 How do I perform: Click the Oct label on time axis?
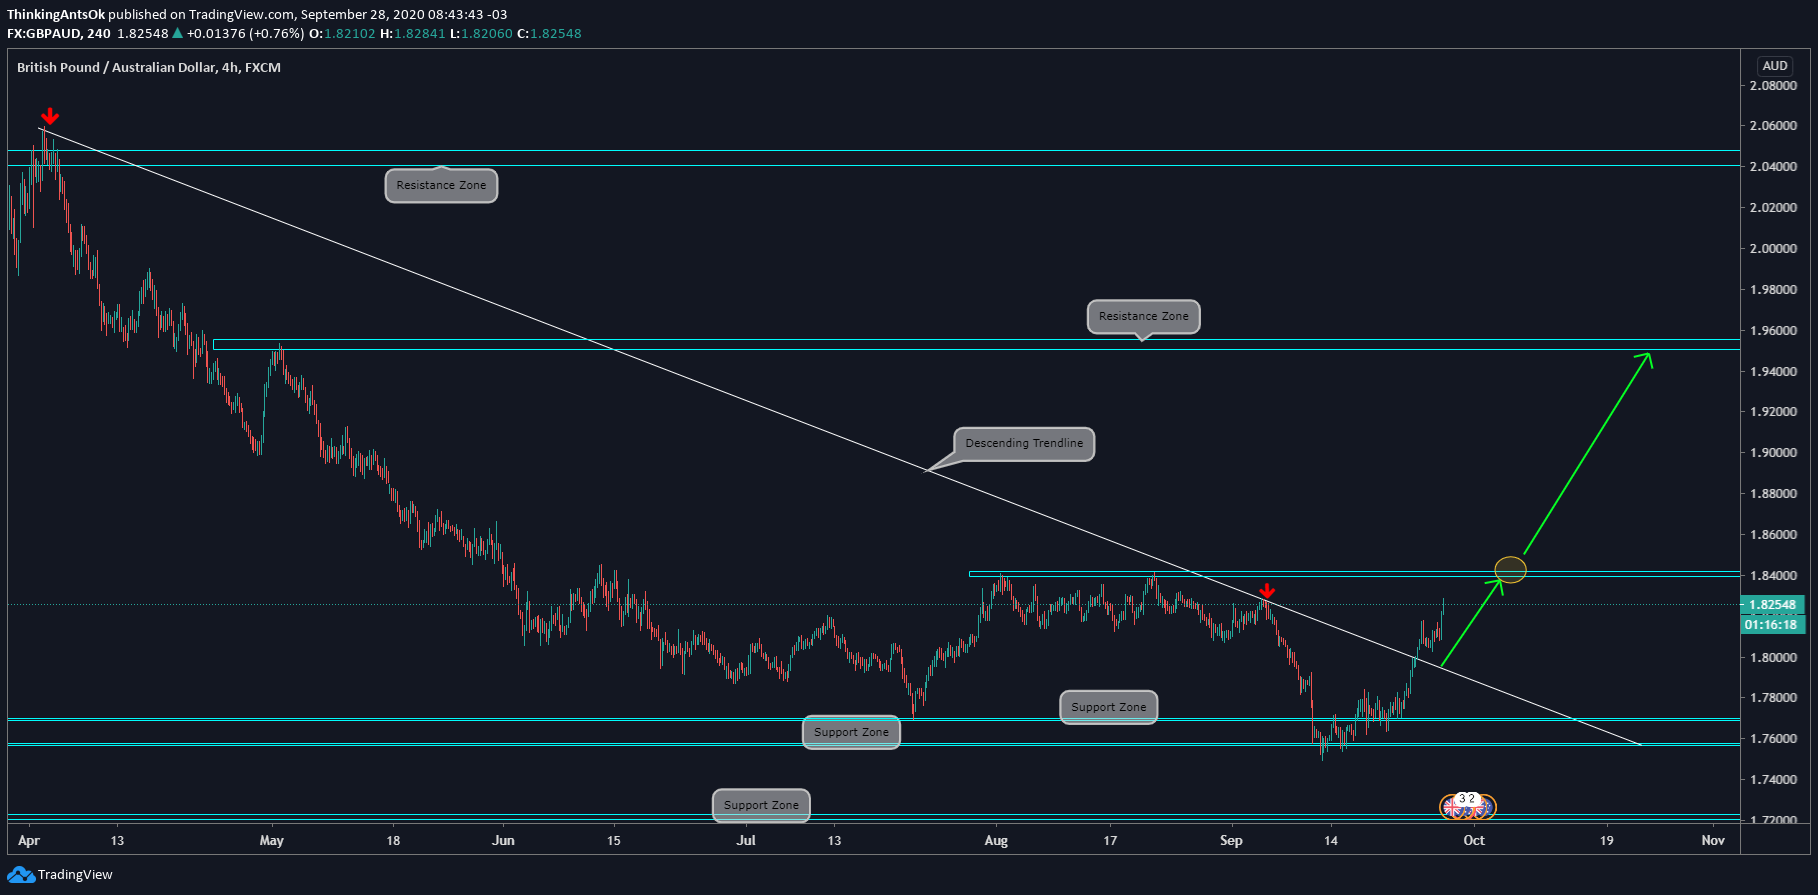coord(1474,841)
